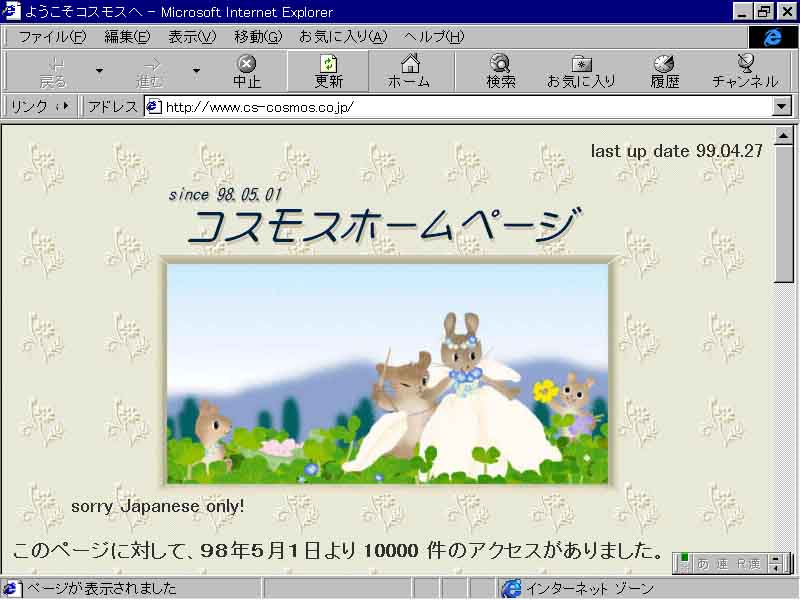Click the 'last up date 99.04.27' text
800x600 pixels.
[x=677, y=151]
